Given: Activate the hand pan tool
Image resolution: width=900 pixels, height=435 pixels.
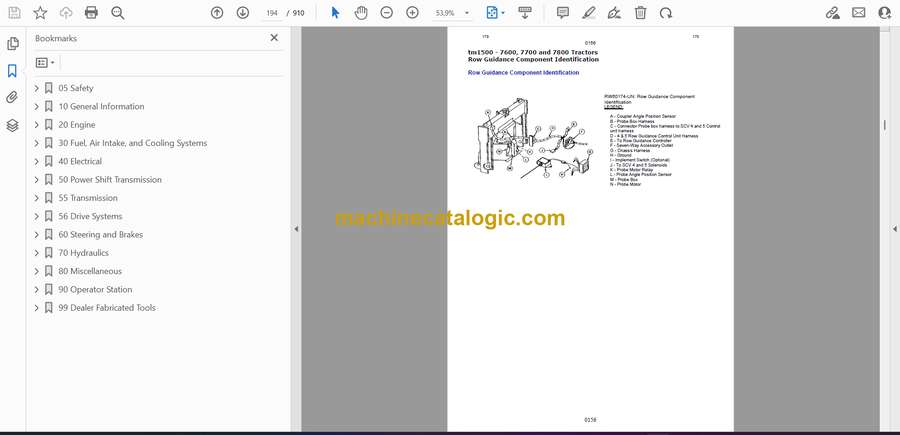Looking at the screenshot, I should point(361,13).
